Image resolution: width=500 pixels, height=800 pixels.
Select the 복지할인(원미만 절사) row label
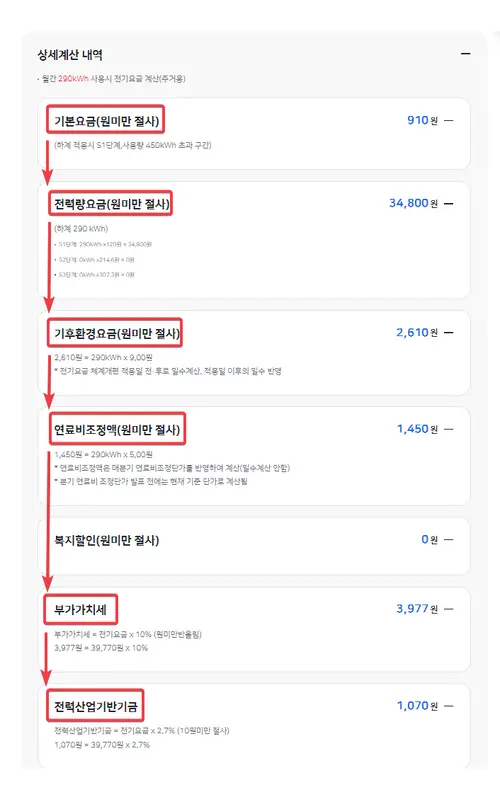coord(107,540)
